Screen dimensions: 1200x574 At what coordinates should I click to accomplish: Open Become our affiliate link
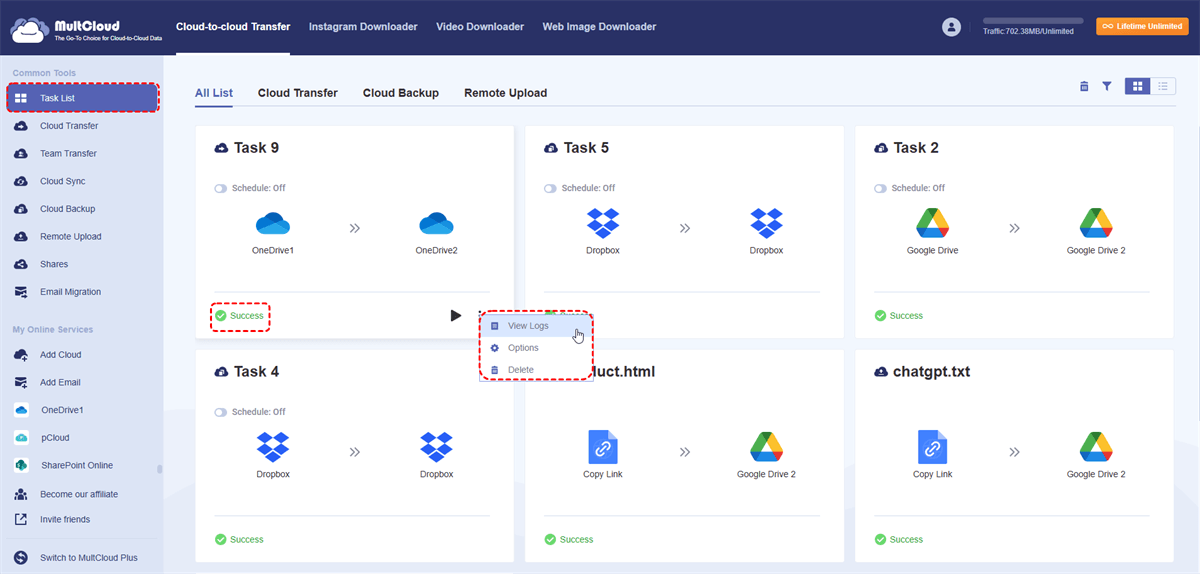pos(78,495)
